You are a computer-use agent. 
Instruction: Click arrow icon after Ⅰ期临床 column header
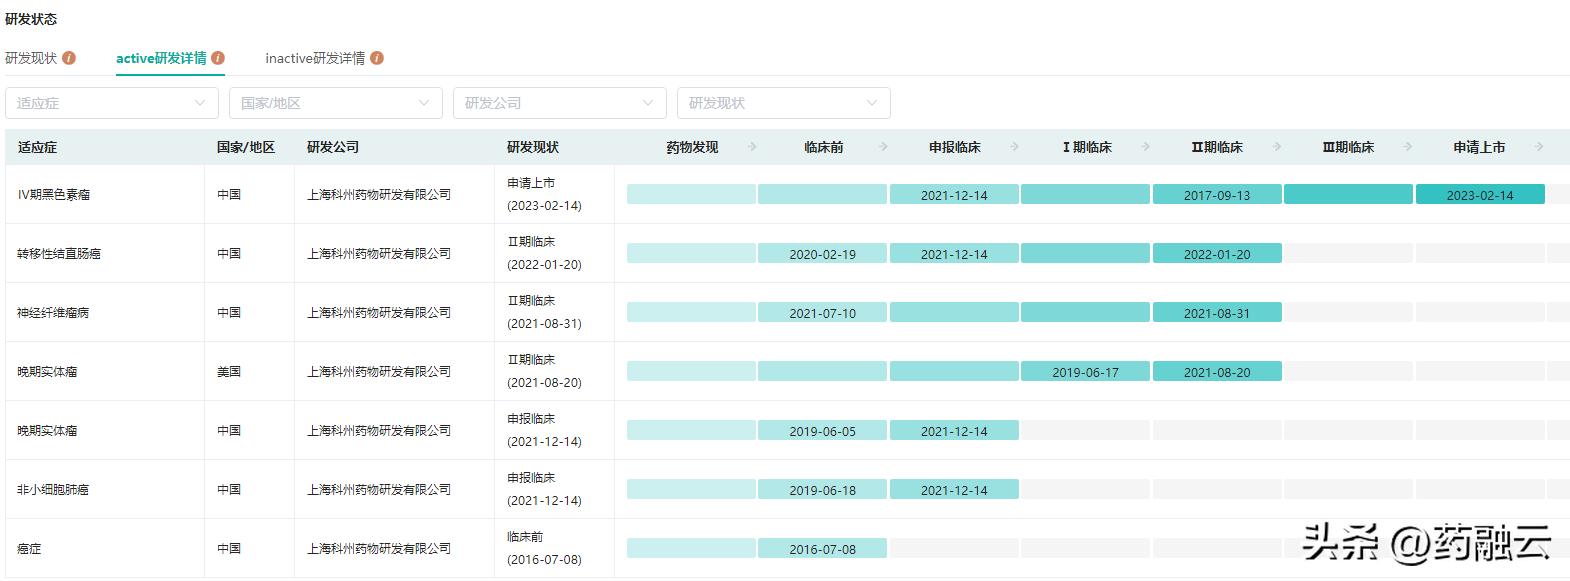point(1145,147)
